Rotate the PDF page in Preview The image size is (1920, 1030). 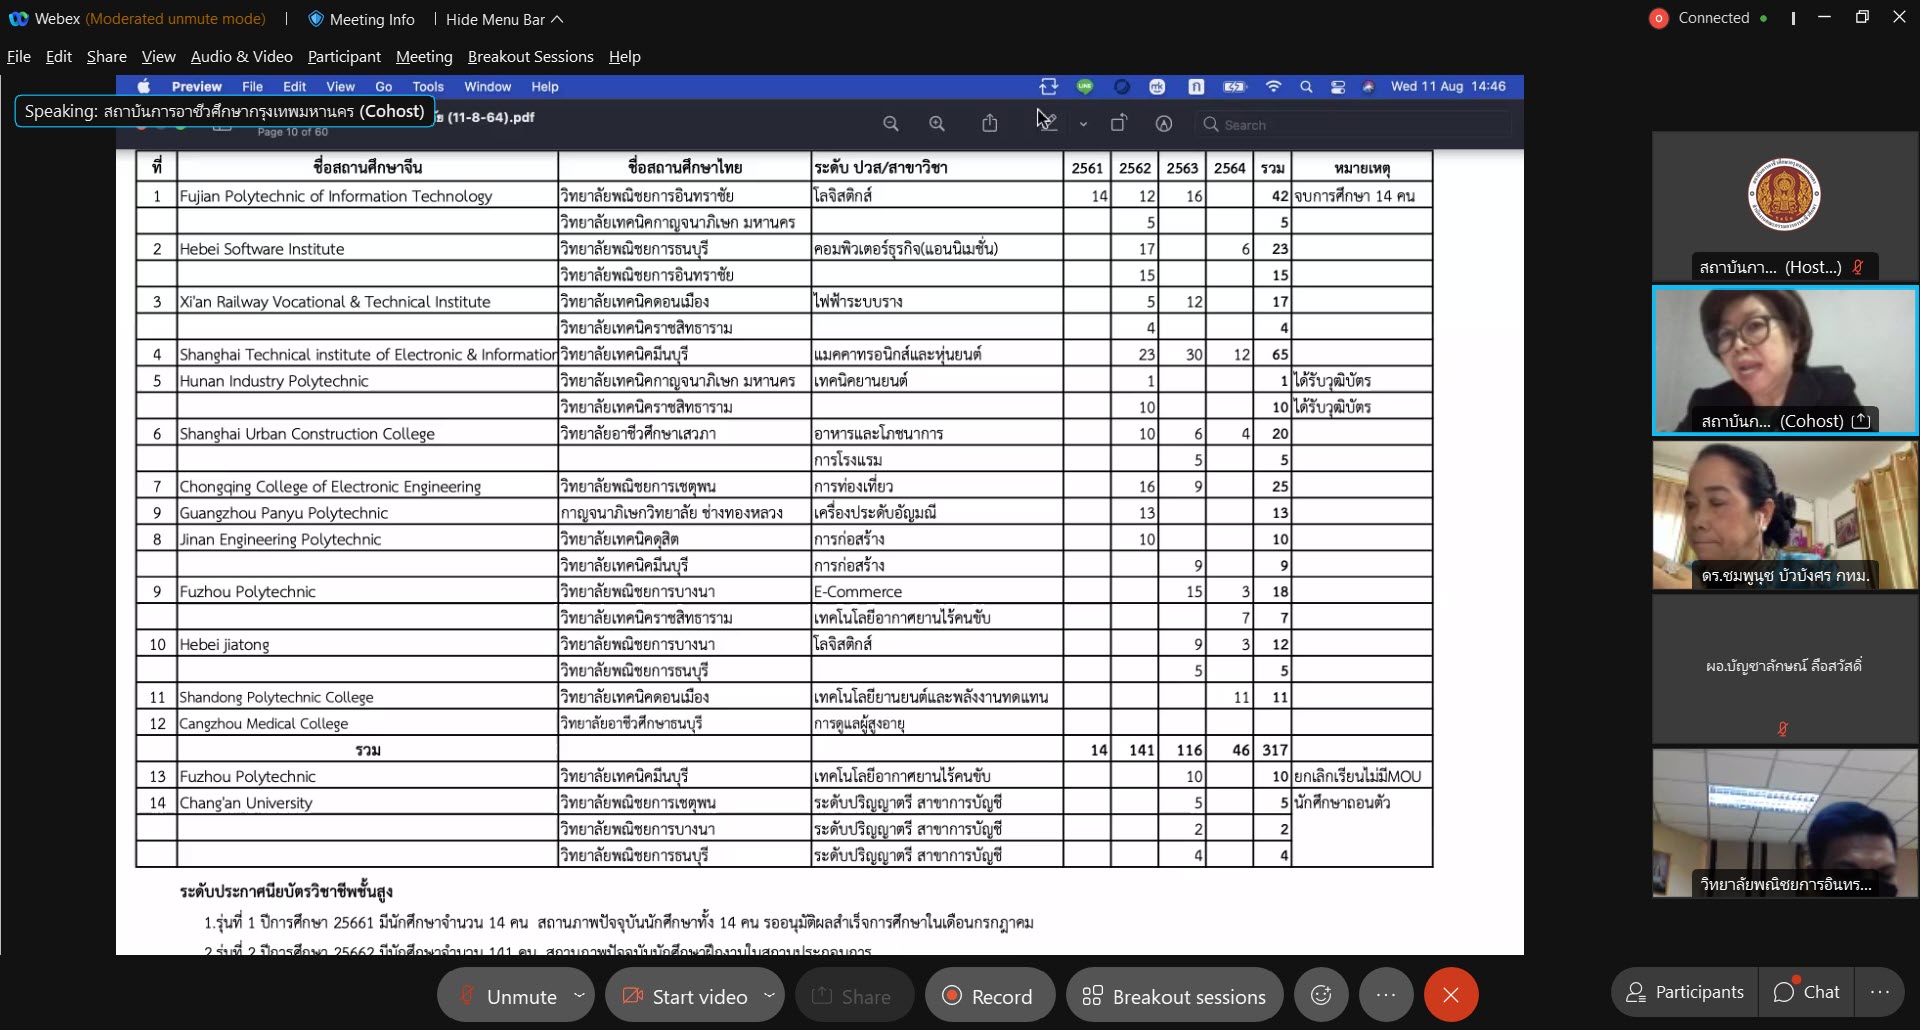pyautogui.click(x=1118, y=123)
